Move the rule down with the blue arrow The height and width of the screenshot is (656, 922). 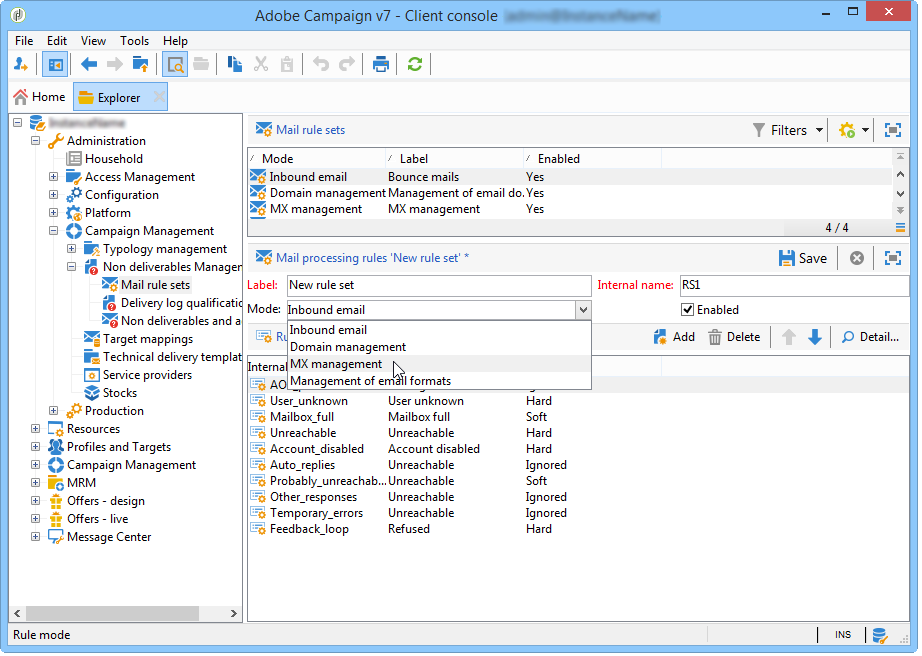pos(814,337)
